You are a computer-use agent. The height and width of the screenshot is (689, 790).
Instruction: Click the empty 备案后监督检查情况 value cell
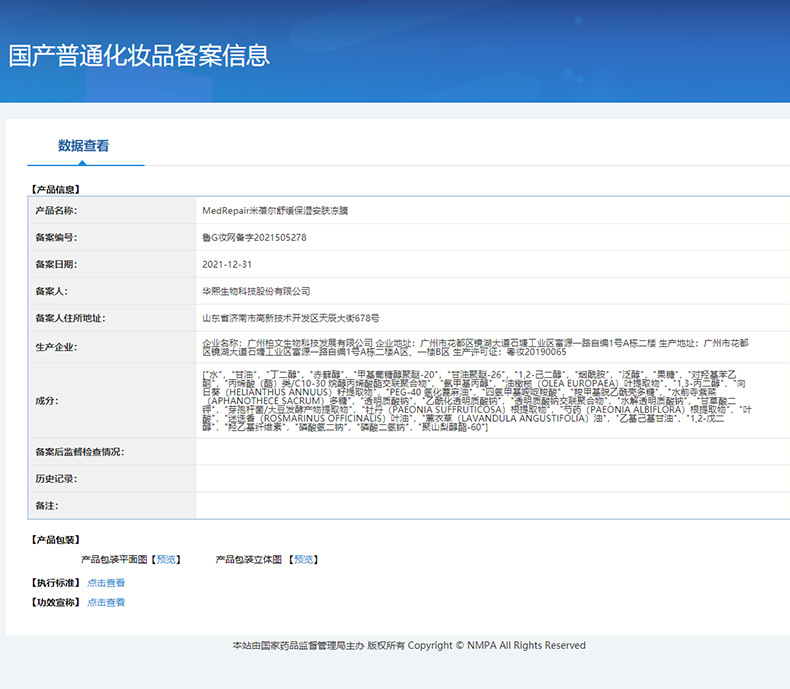coord(490,453)
